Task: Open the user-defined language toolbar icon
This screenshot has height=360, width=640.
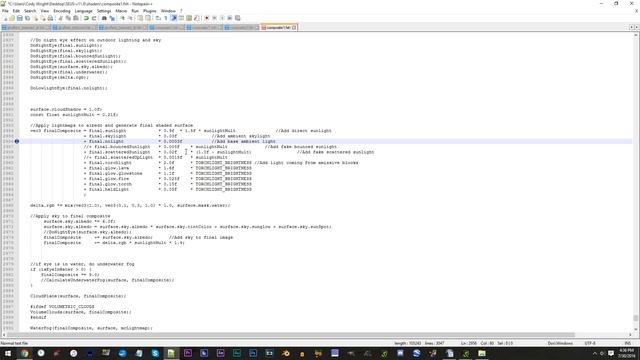Action: [181, 18]
